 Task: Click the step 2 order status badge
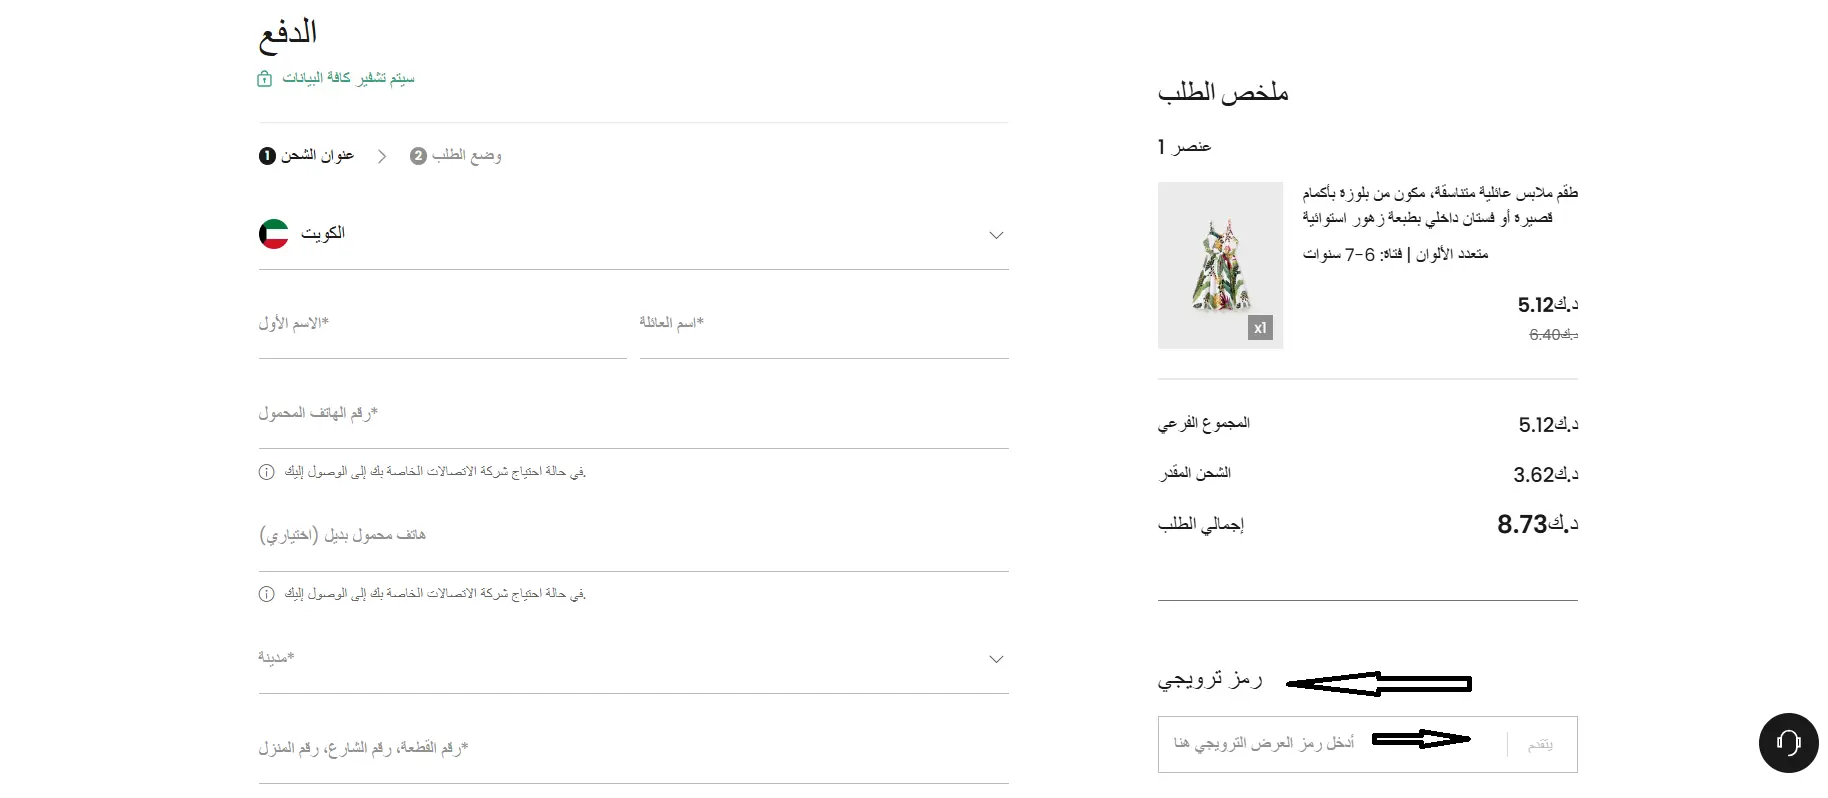coord(418,156)
